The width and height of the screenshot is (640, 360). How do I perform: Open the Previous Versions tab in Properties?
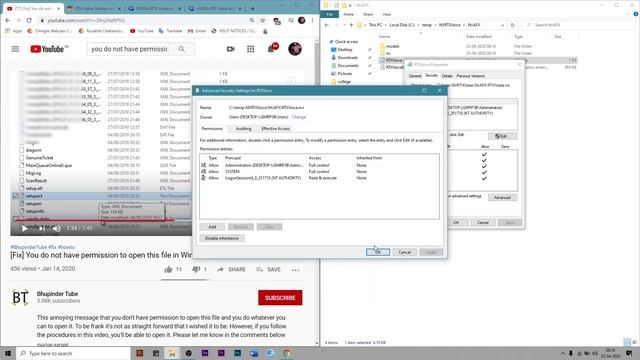click(x=471, y=76)
